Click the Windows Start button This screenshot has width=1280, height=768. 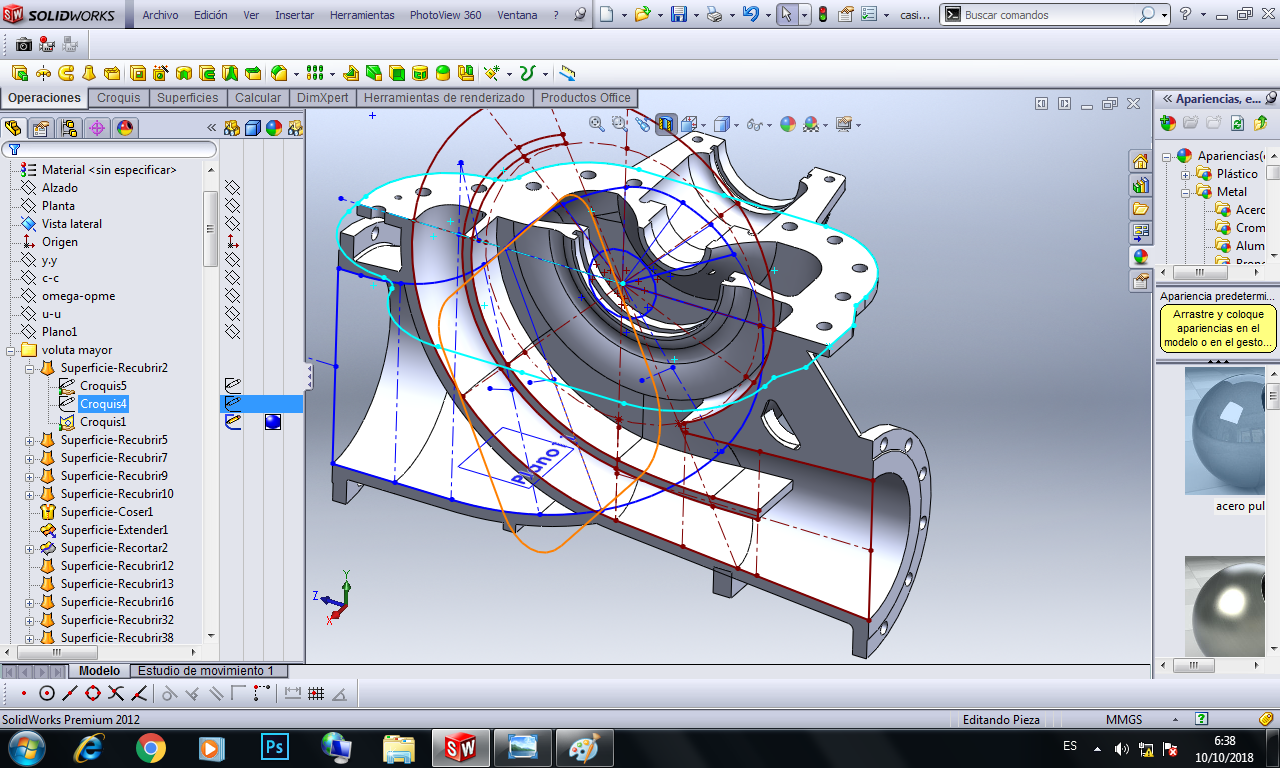point(25,748)
